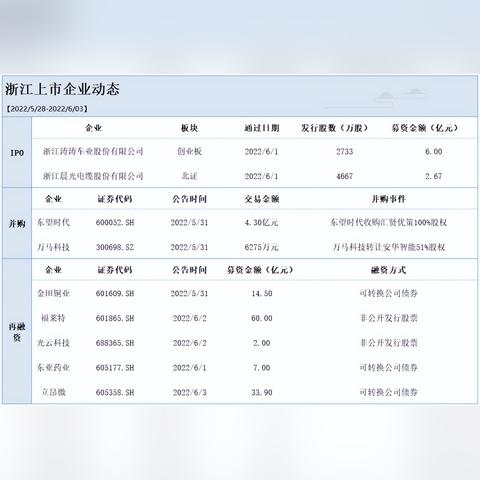Image resolution: width=480 pixels, height=480 pixels.
Task: Click the stock code 600052.SH
Action: [x=115, y=222]
